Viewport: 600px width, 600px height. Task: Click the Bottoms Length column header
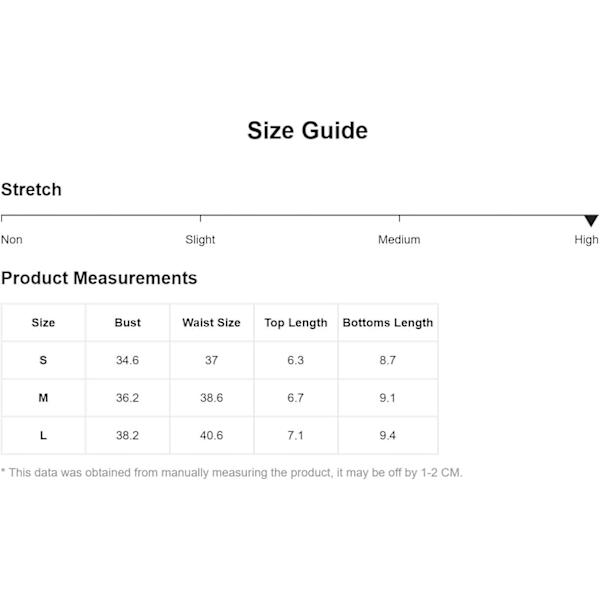click(388, 323)
